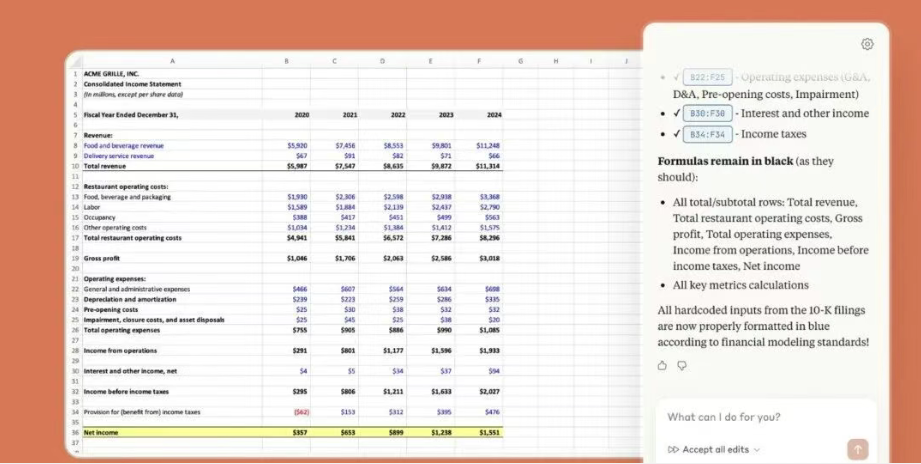Select column A header

click(x=172, y=60)
